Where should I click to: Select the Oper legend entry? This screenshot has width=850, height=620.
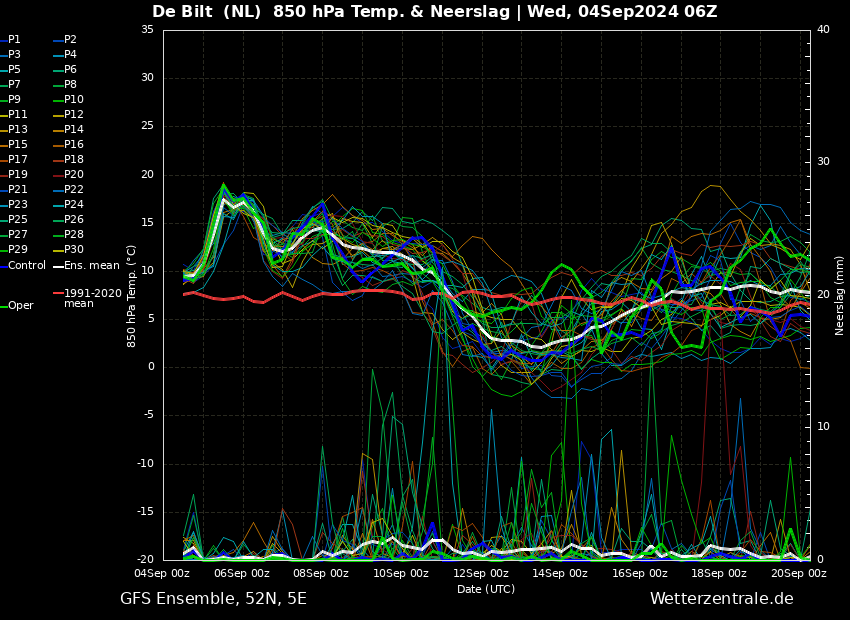[x=20, y=306]
